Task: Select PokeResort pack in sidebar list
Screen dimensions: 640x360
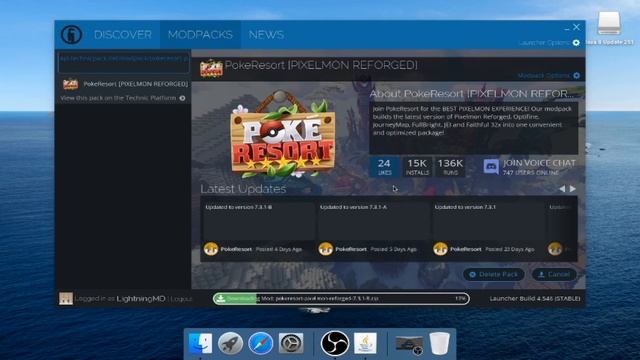Action: click(x=123, y=84)
